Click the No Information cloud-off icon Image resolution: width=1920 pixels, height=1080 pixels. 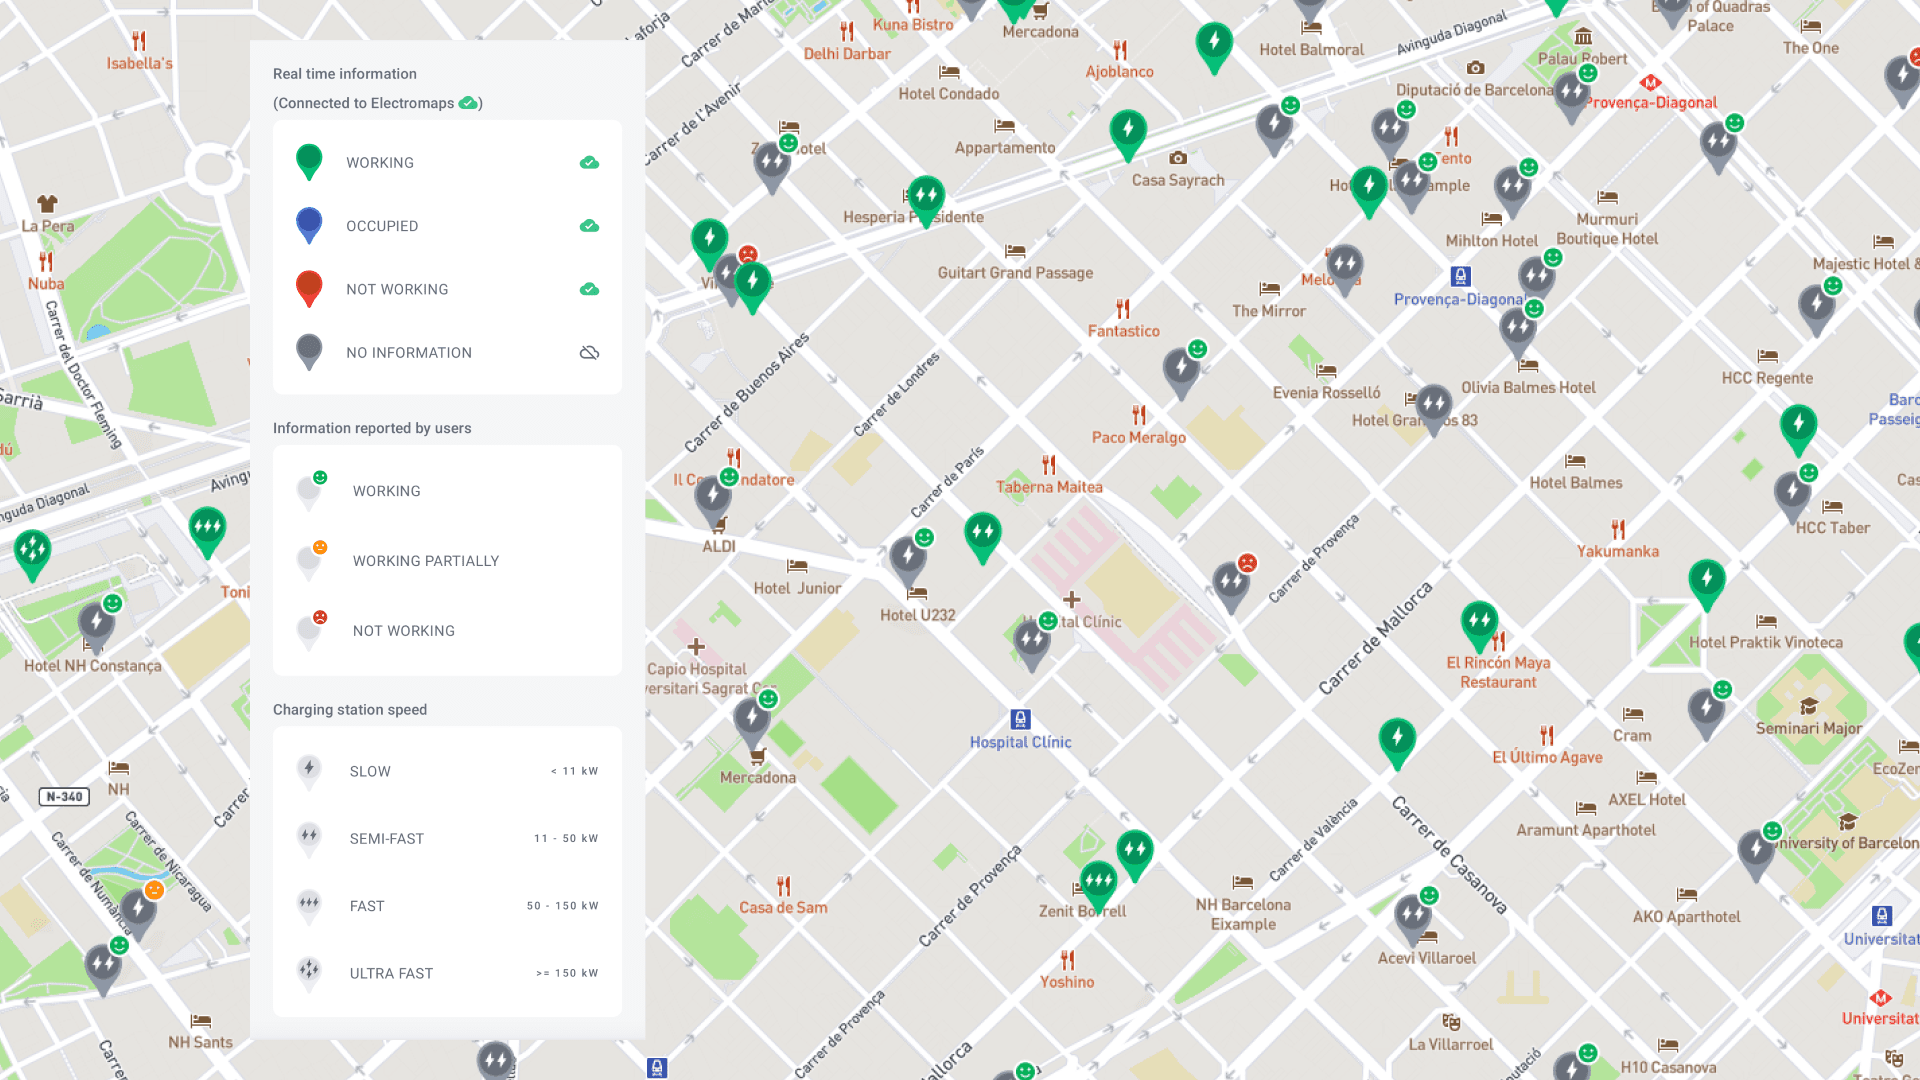tap(589, 353)
